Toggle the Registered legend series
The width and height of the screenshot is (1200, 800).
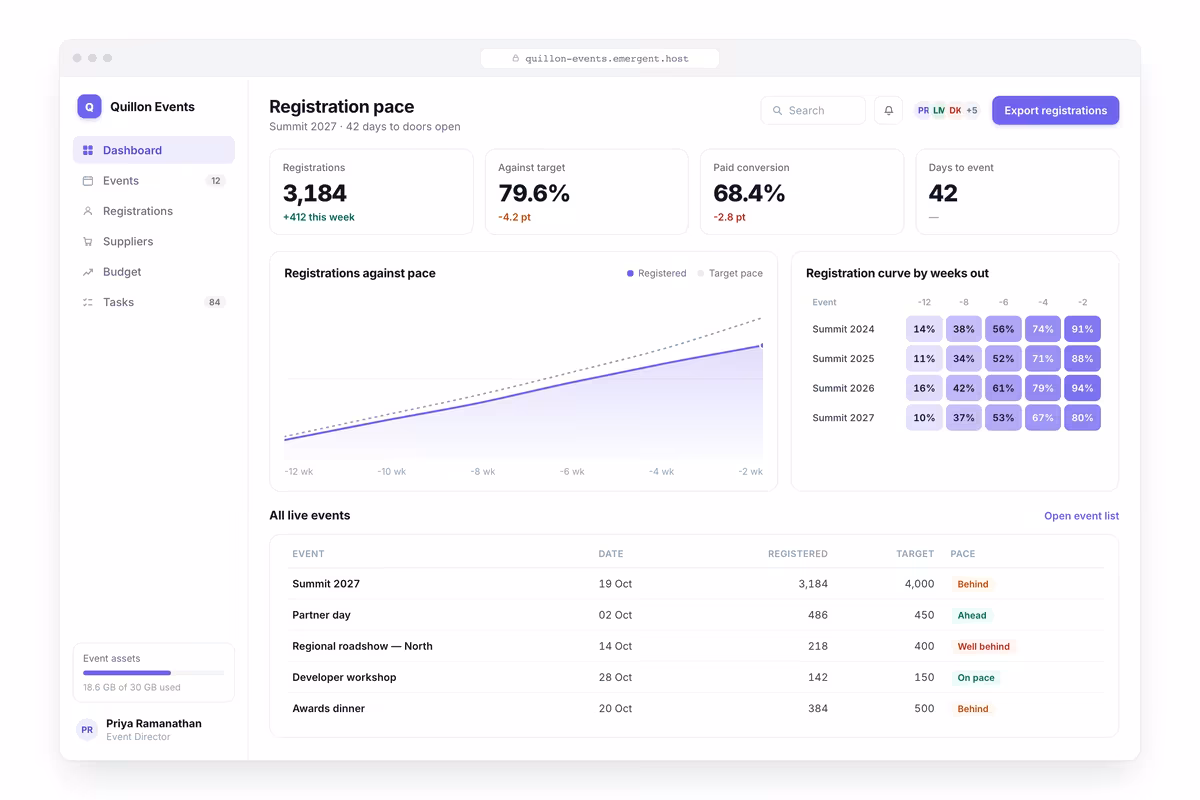click(x=657, y=273)
